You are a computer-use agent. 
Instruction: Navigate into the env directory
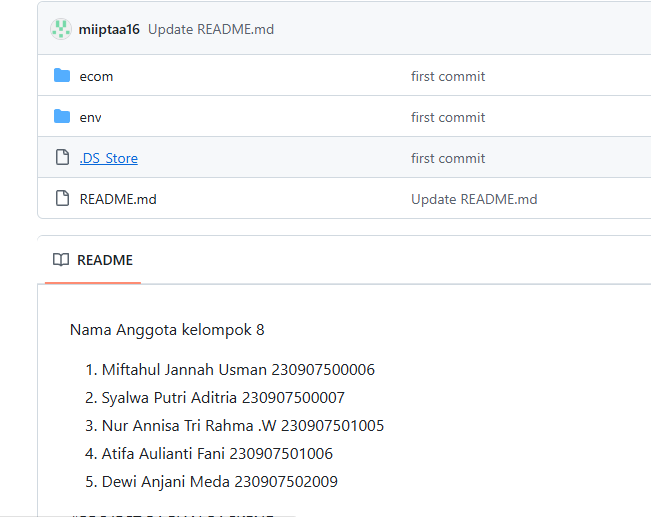point(90,117)
